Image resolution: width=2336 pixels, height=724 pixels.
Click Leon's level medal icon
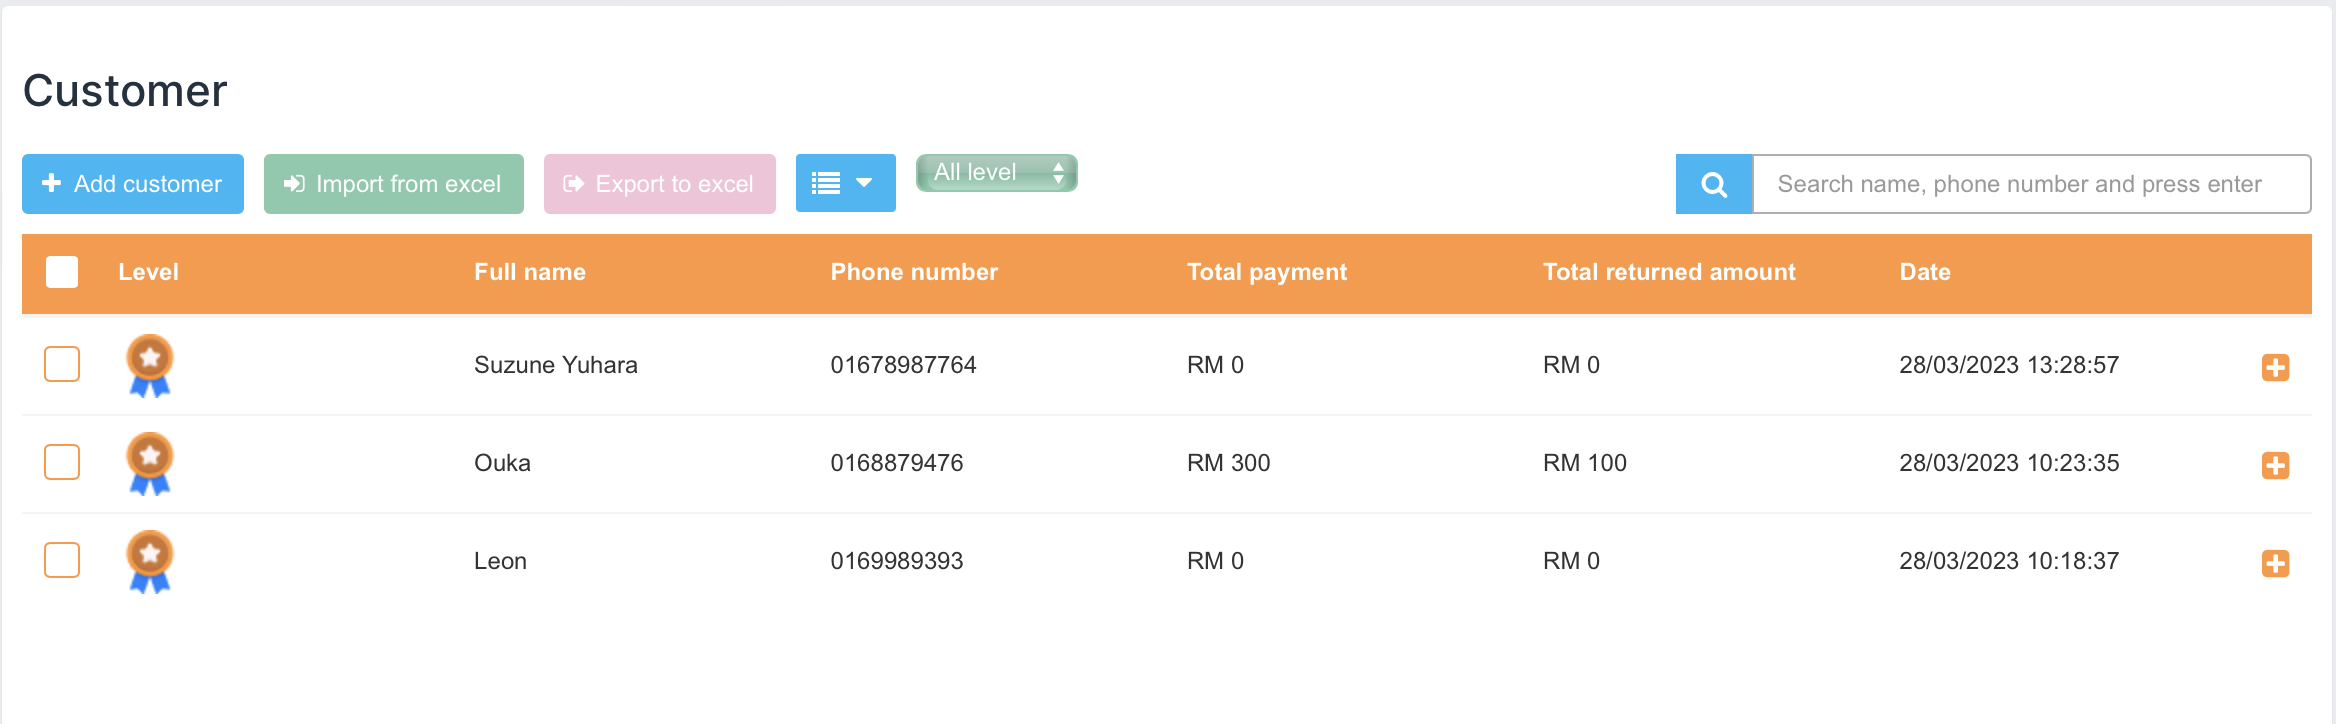coord(150,561)
